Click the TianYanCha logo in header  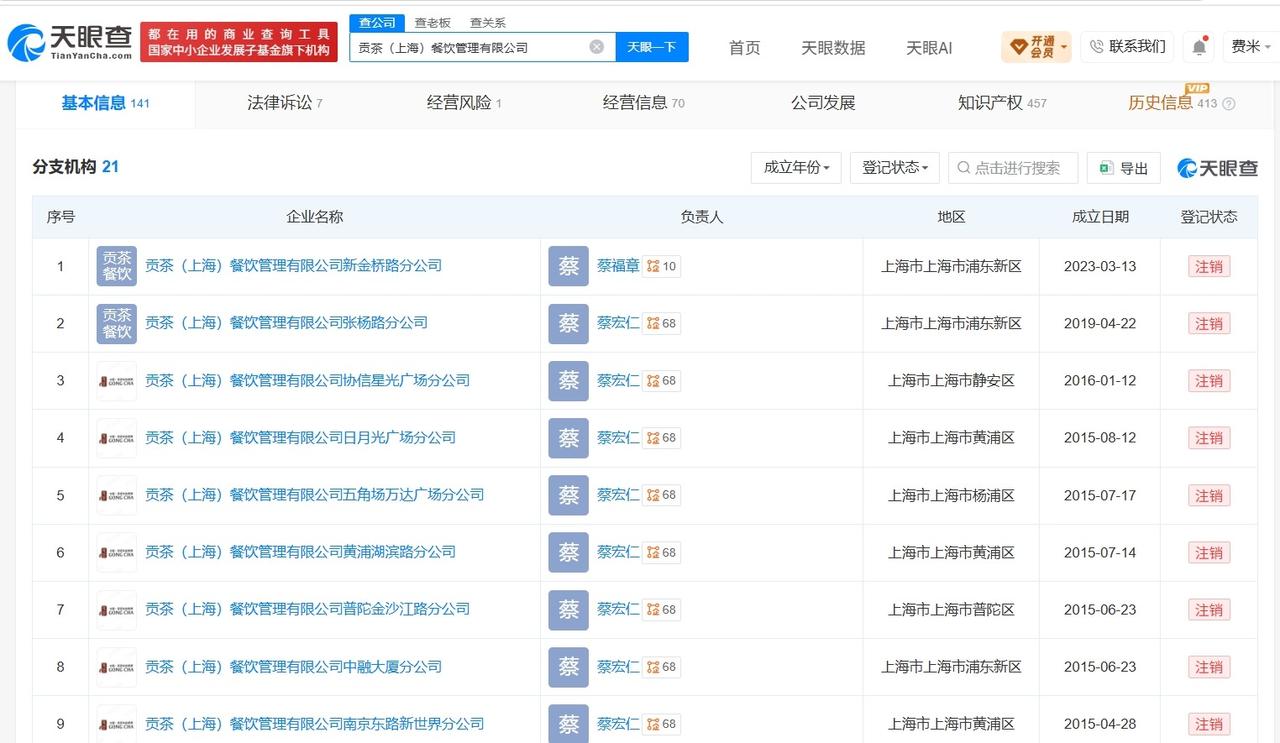pos(70,42)
